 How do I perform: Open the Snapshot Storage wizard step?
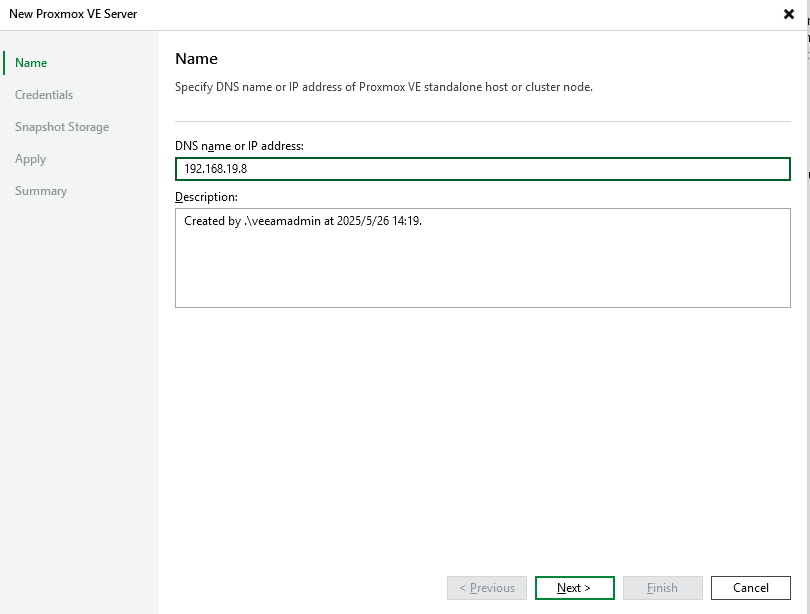point(62,127)
